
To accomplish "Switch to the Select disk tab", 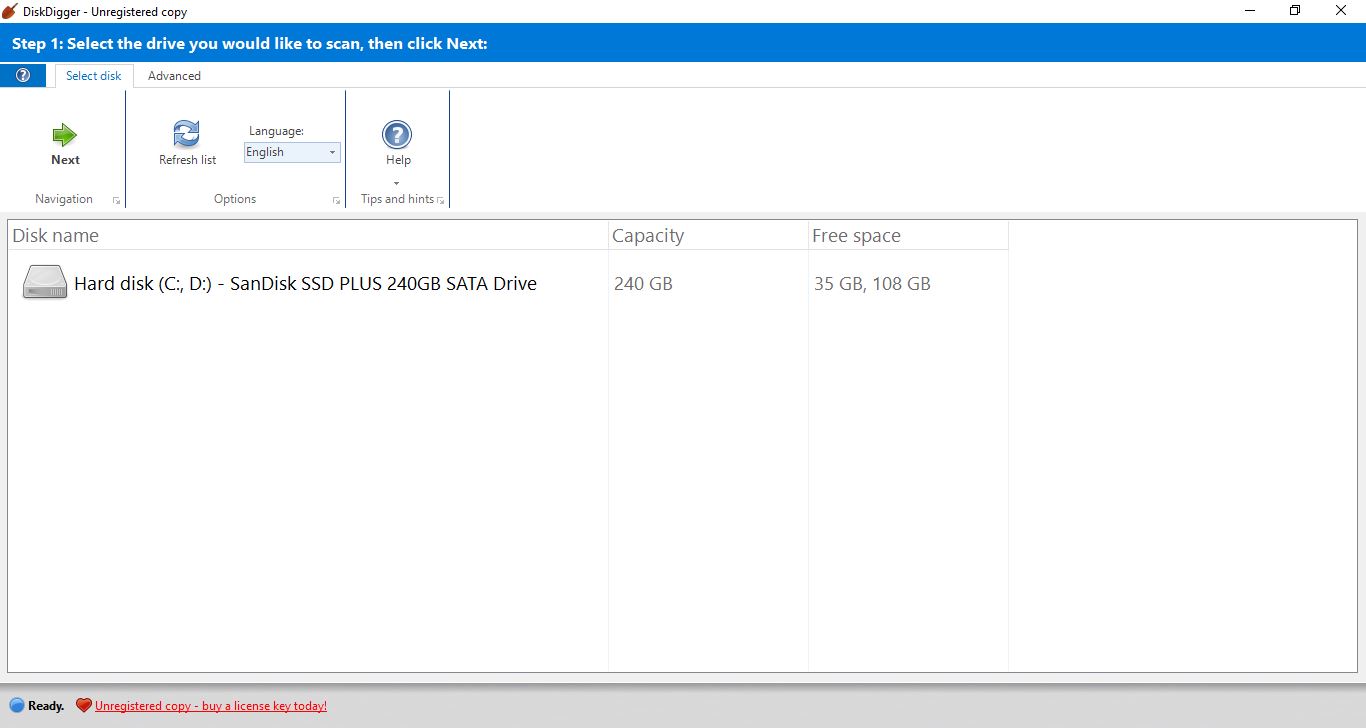I will point(94,76).
